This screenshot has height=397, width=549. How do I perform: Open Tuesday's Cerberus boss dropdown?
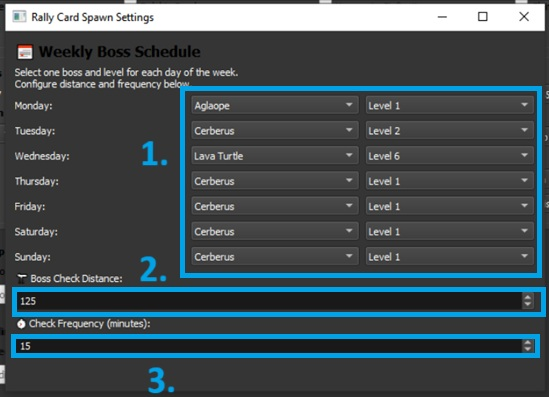point(275,131)
